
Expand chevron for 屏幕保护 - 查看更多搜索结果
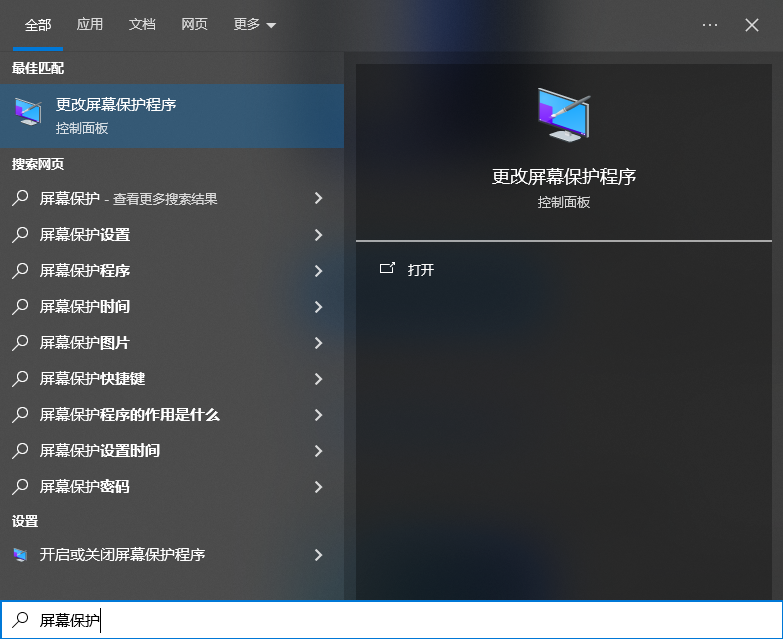pos(319,198)
